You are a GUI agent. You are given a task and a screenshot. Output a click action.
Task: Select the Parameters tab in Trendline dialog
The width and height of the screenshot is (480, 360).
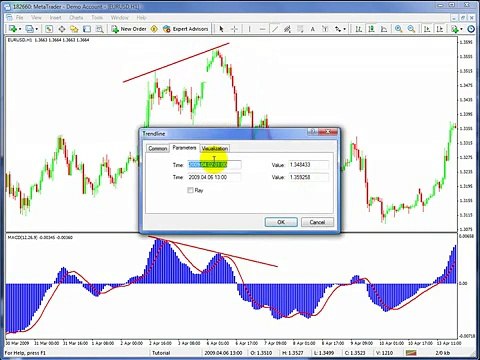(x=184, y=148)
